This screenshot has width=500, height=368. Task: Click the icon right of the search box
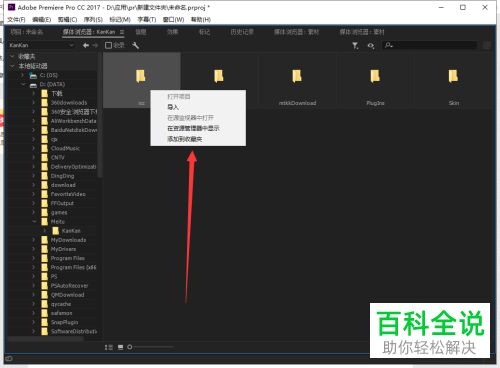coord(487,45)
